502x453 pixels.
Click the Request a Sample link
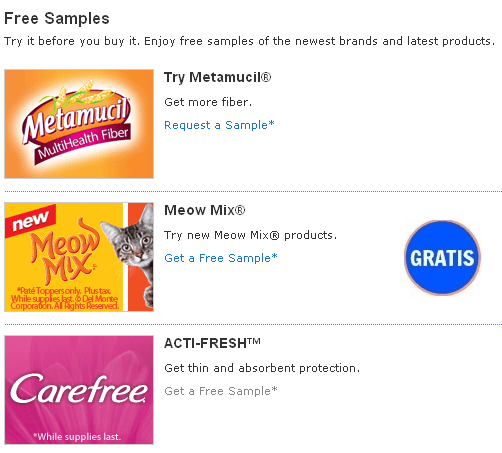(219, 125)
